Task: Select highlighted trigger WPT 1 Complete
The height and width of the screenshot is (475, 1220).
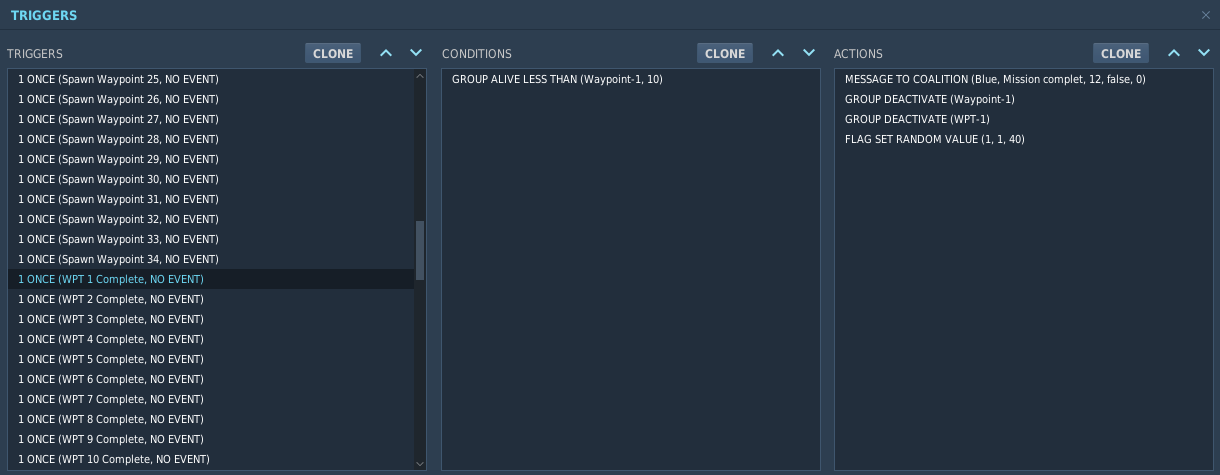Action: [211, 279]
